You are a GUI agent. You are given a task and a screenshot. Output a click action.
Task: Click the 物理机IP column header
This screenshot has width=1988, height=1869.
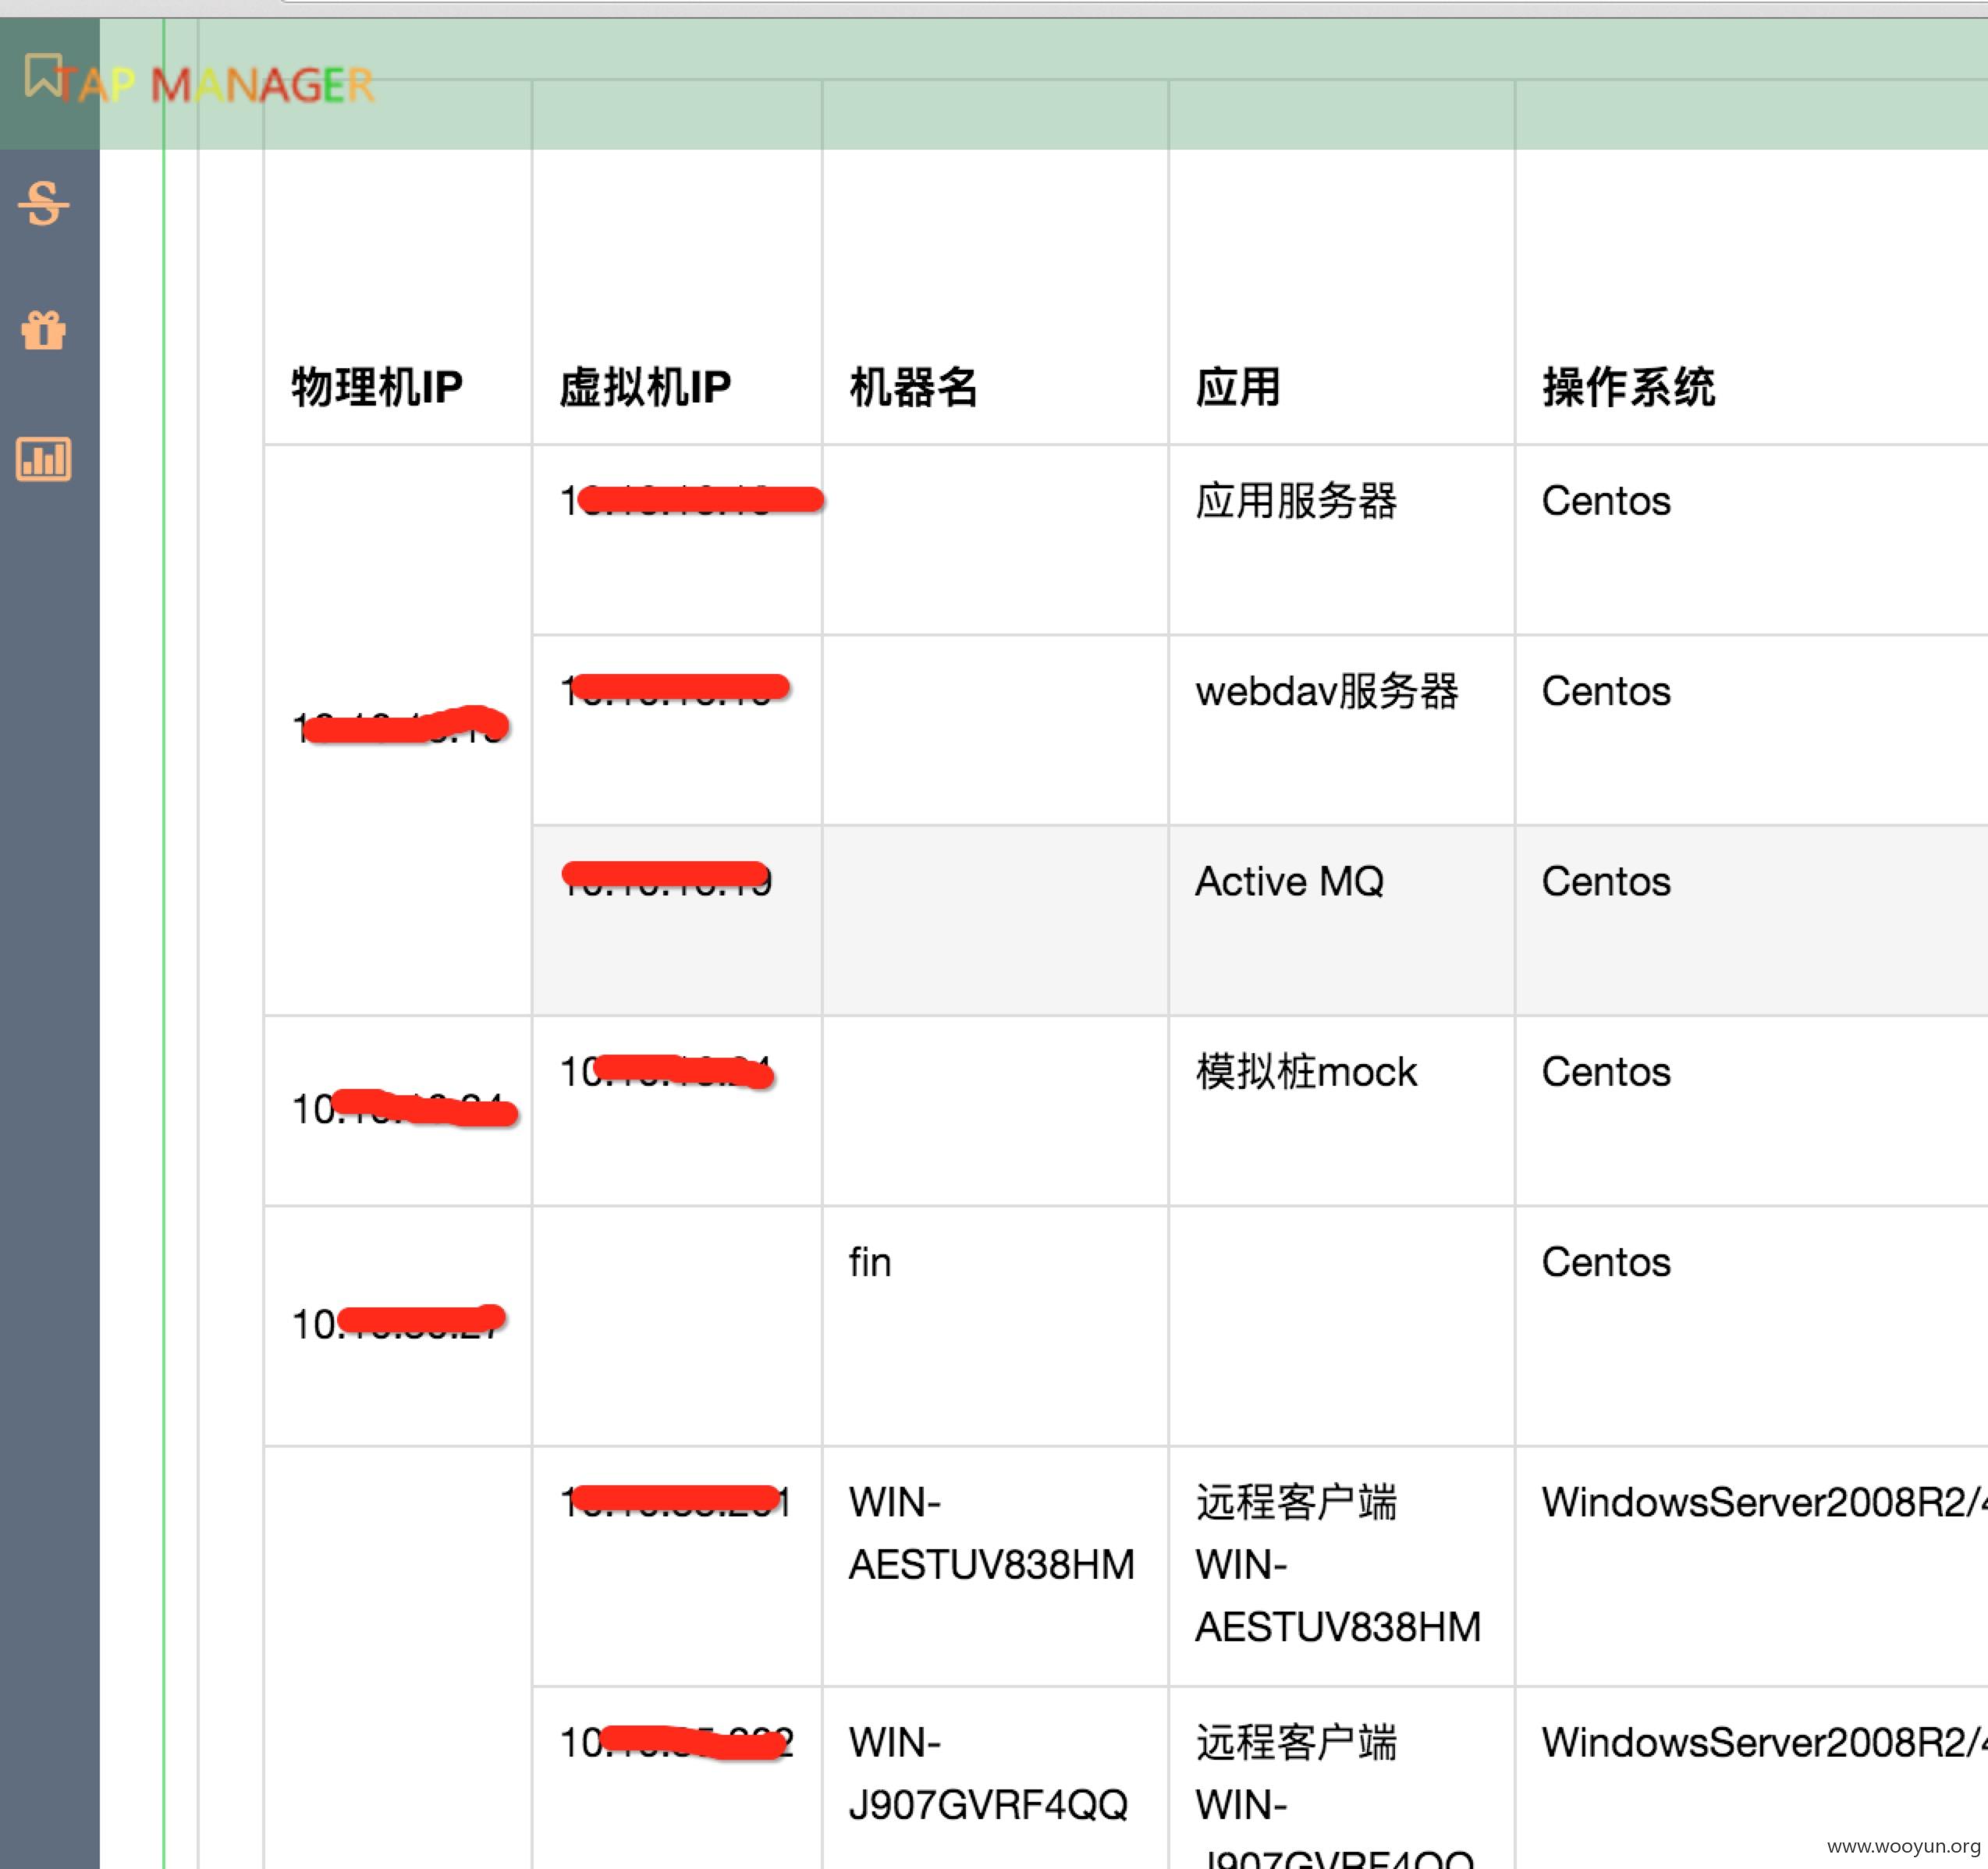(377, 387)
